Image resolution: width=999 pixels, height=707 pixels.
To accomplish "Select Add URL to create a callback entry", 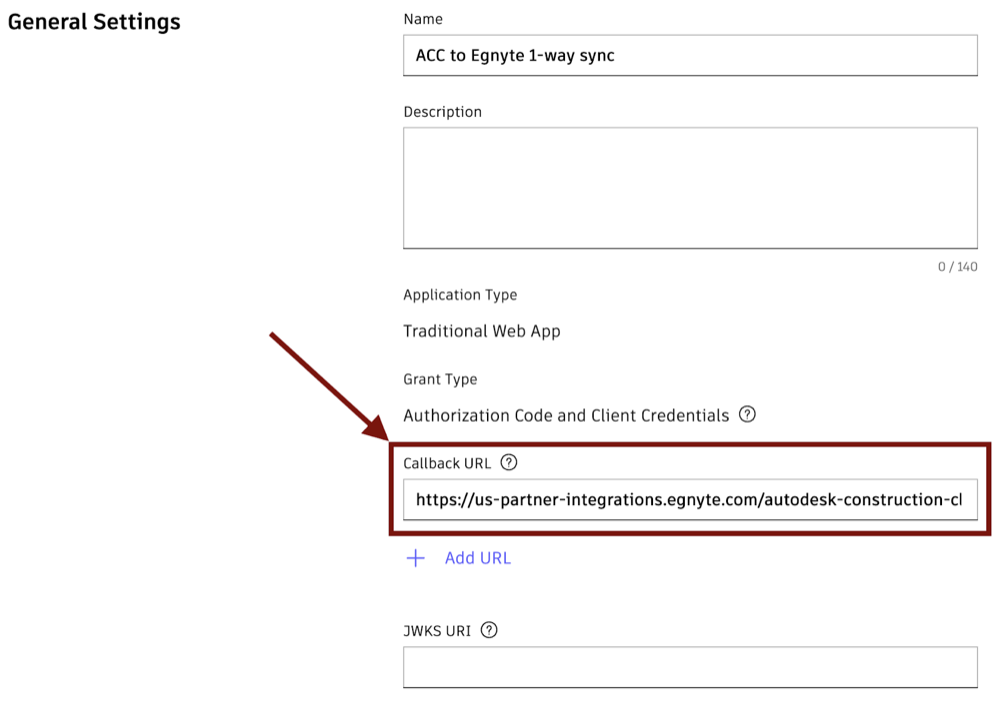I will (478, 558).
